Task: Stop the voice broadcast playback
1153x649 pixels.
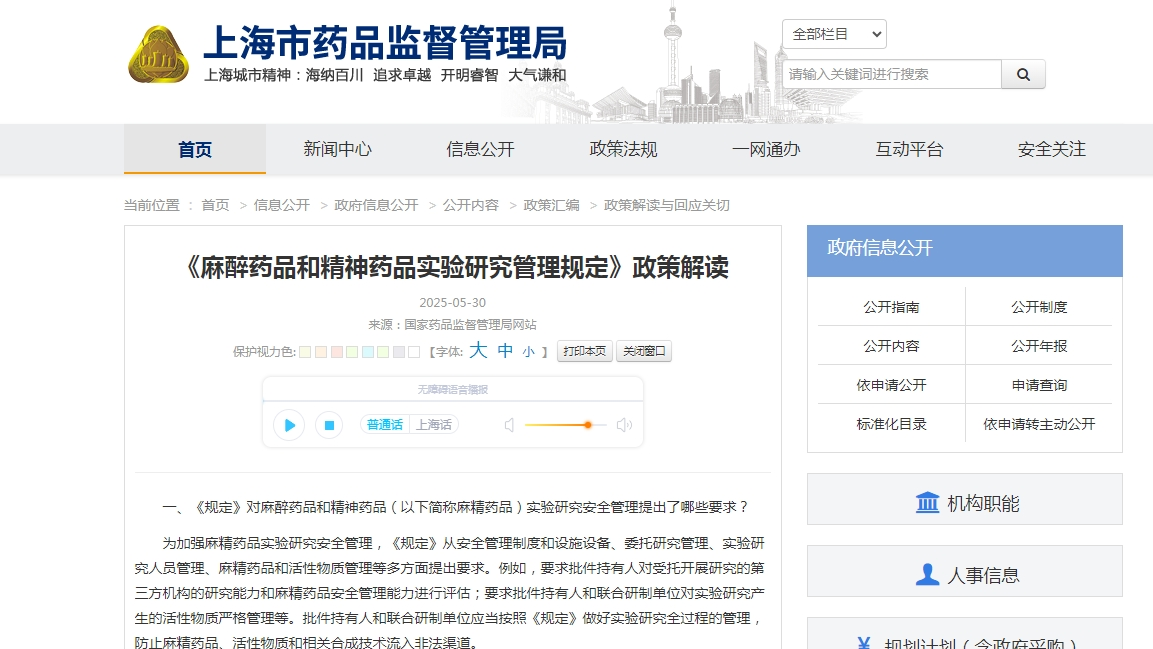Action: coord(329,425)
